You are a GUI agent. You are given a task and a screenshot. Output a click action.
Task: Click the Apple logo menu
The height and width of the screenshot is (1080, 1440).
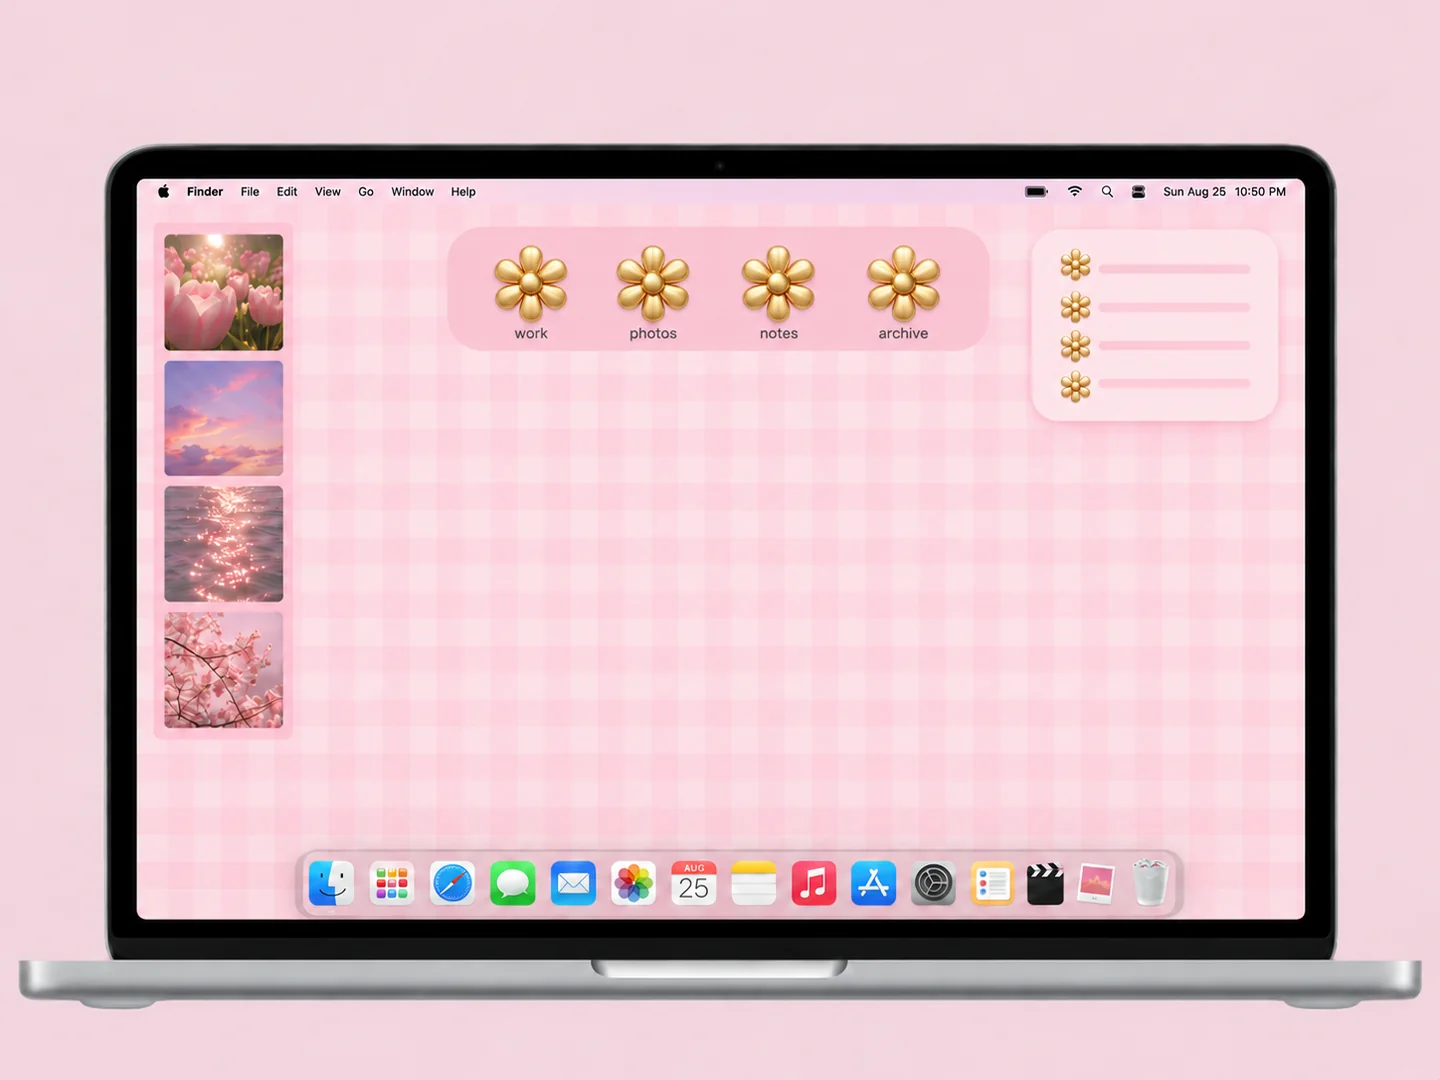(164, 192)
